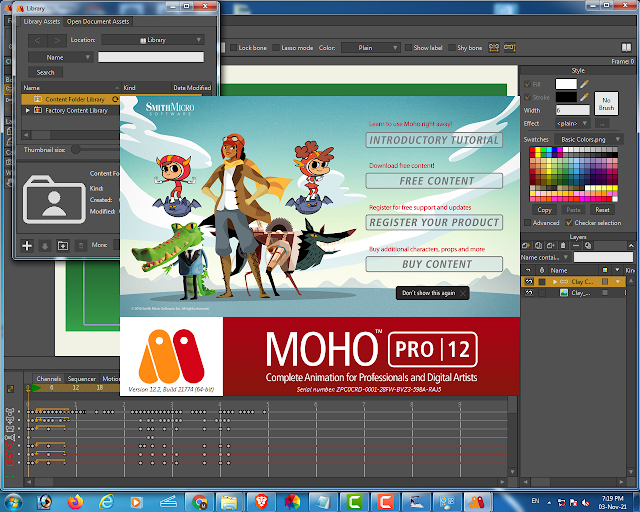
Task: Click the grayed download arrow icon in Library
Action: coord(45,245)
